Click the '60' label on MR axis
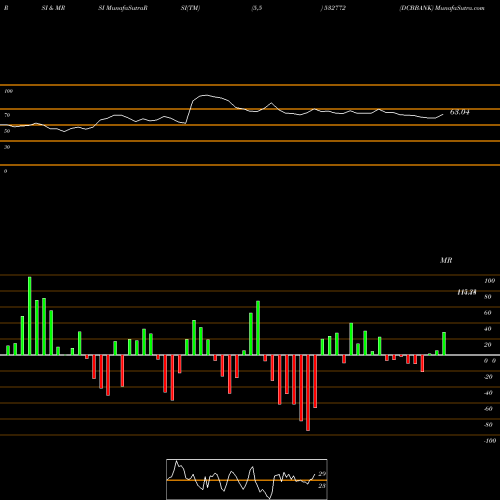500x500 pixels. pos(488,313)
